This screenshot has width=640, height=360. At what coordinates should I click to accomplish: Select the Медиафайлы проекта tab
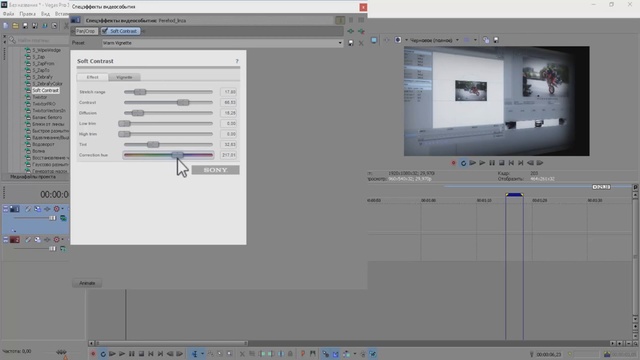tap(33, 177)
